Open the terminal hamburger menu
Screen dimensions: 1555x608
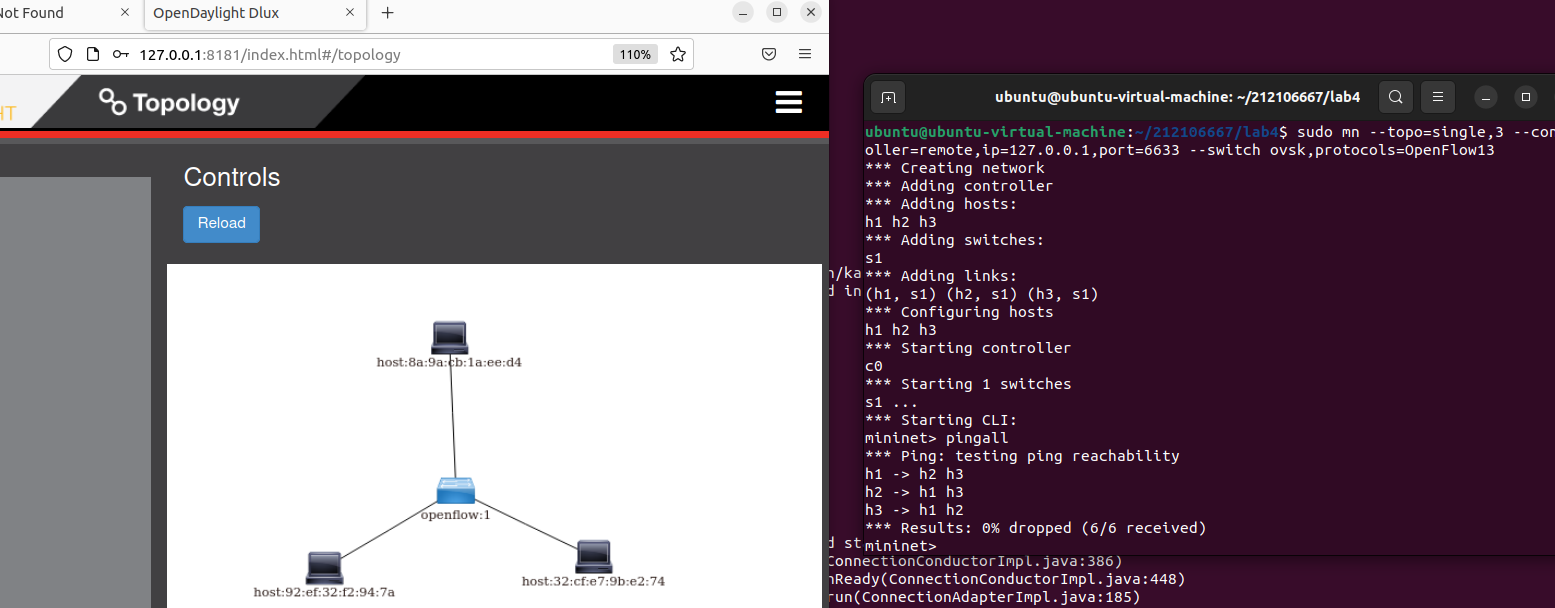point(1438,97)
